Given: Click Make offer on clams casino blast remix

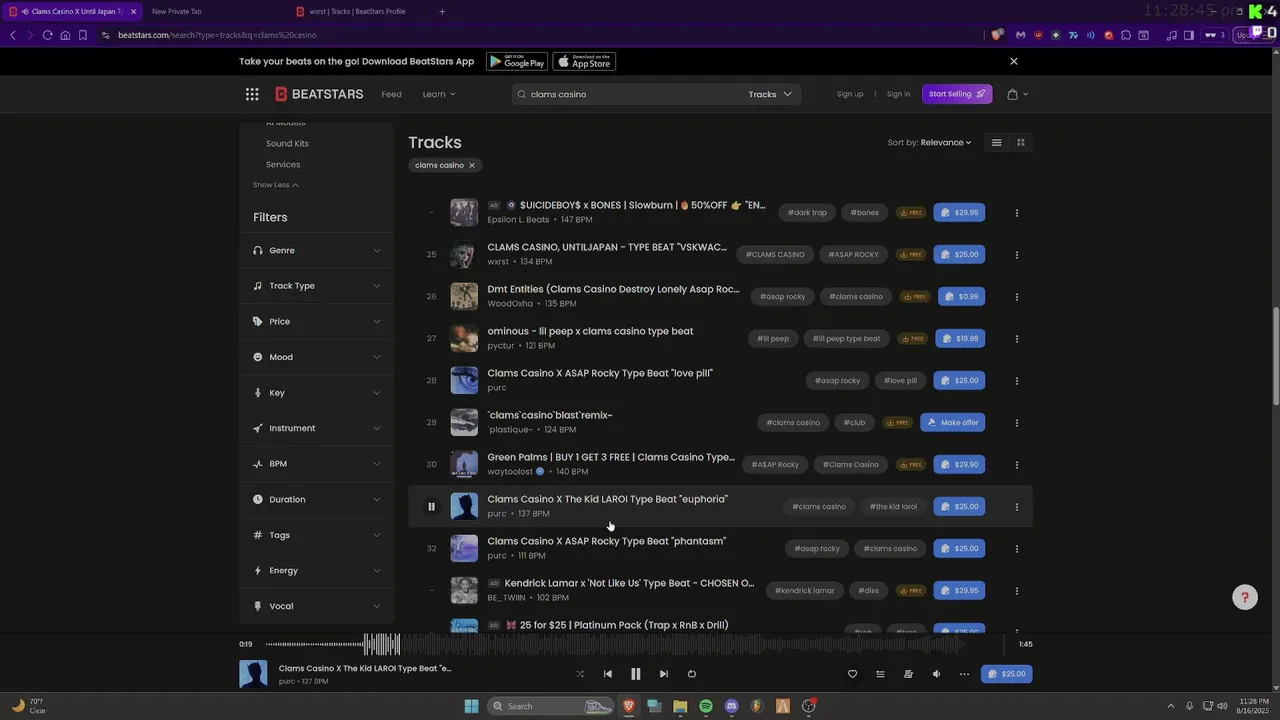Looking at the screenshot, I should pos(953,422).
